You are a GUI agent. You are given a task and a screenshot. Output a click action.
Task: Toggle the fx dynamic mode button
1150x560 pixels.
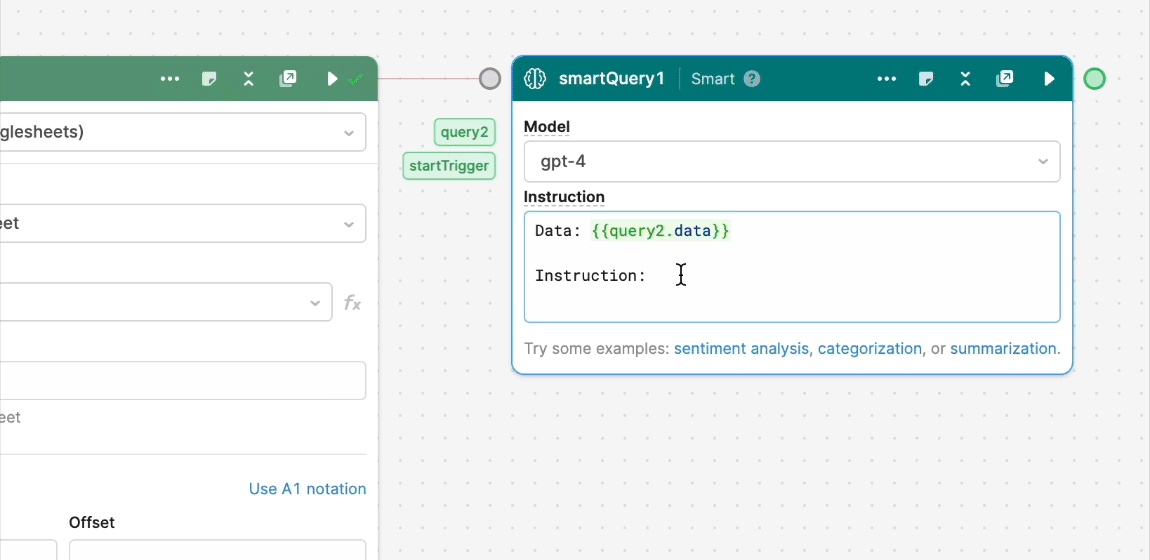(x=352, y=302)
